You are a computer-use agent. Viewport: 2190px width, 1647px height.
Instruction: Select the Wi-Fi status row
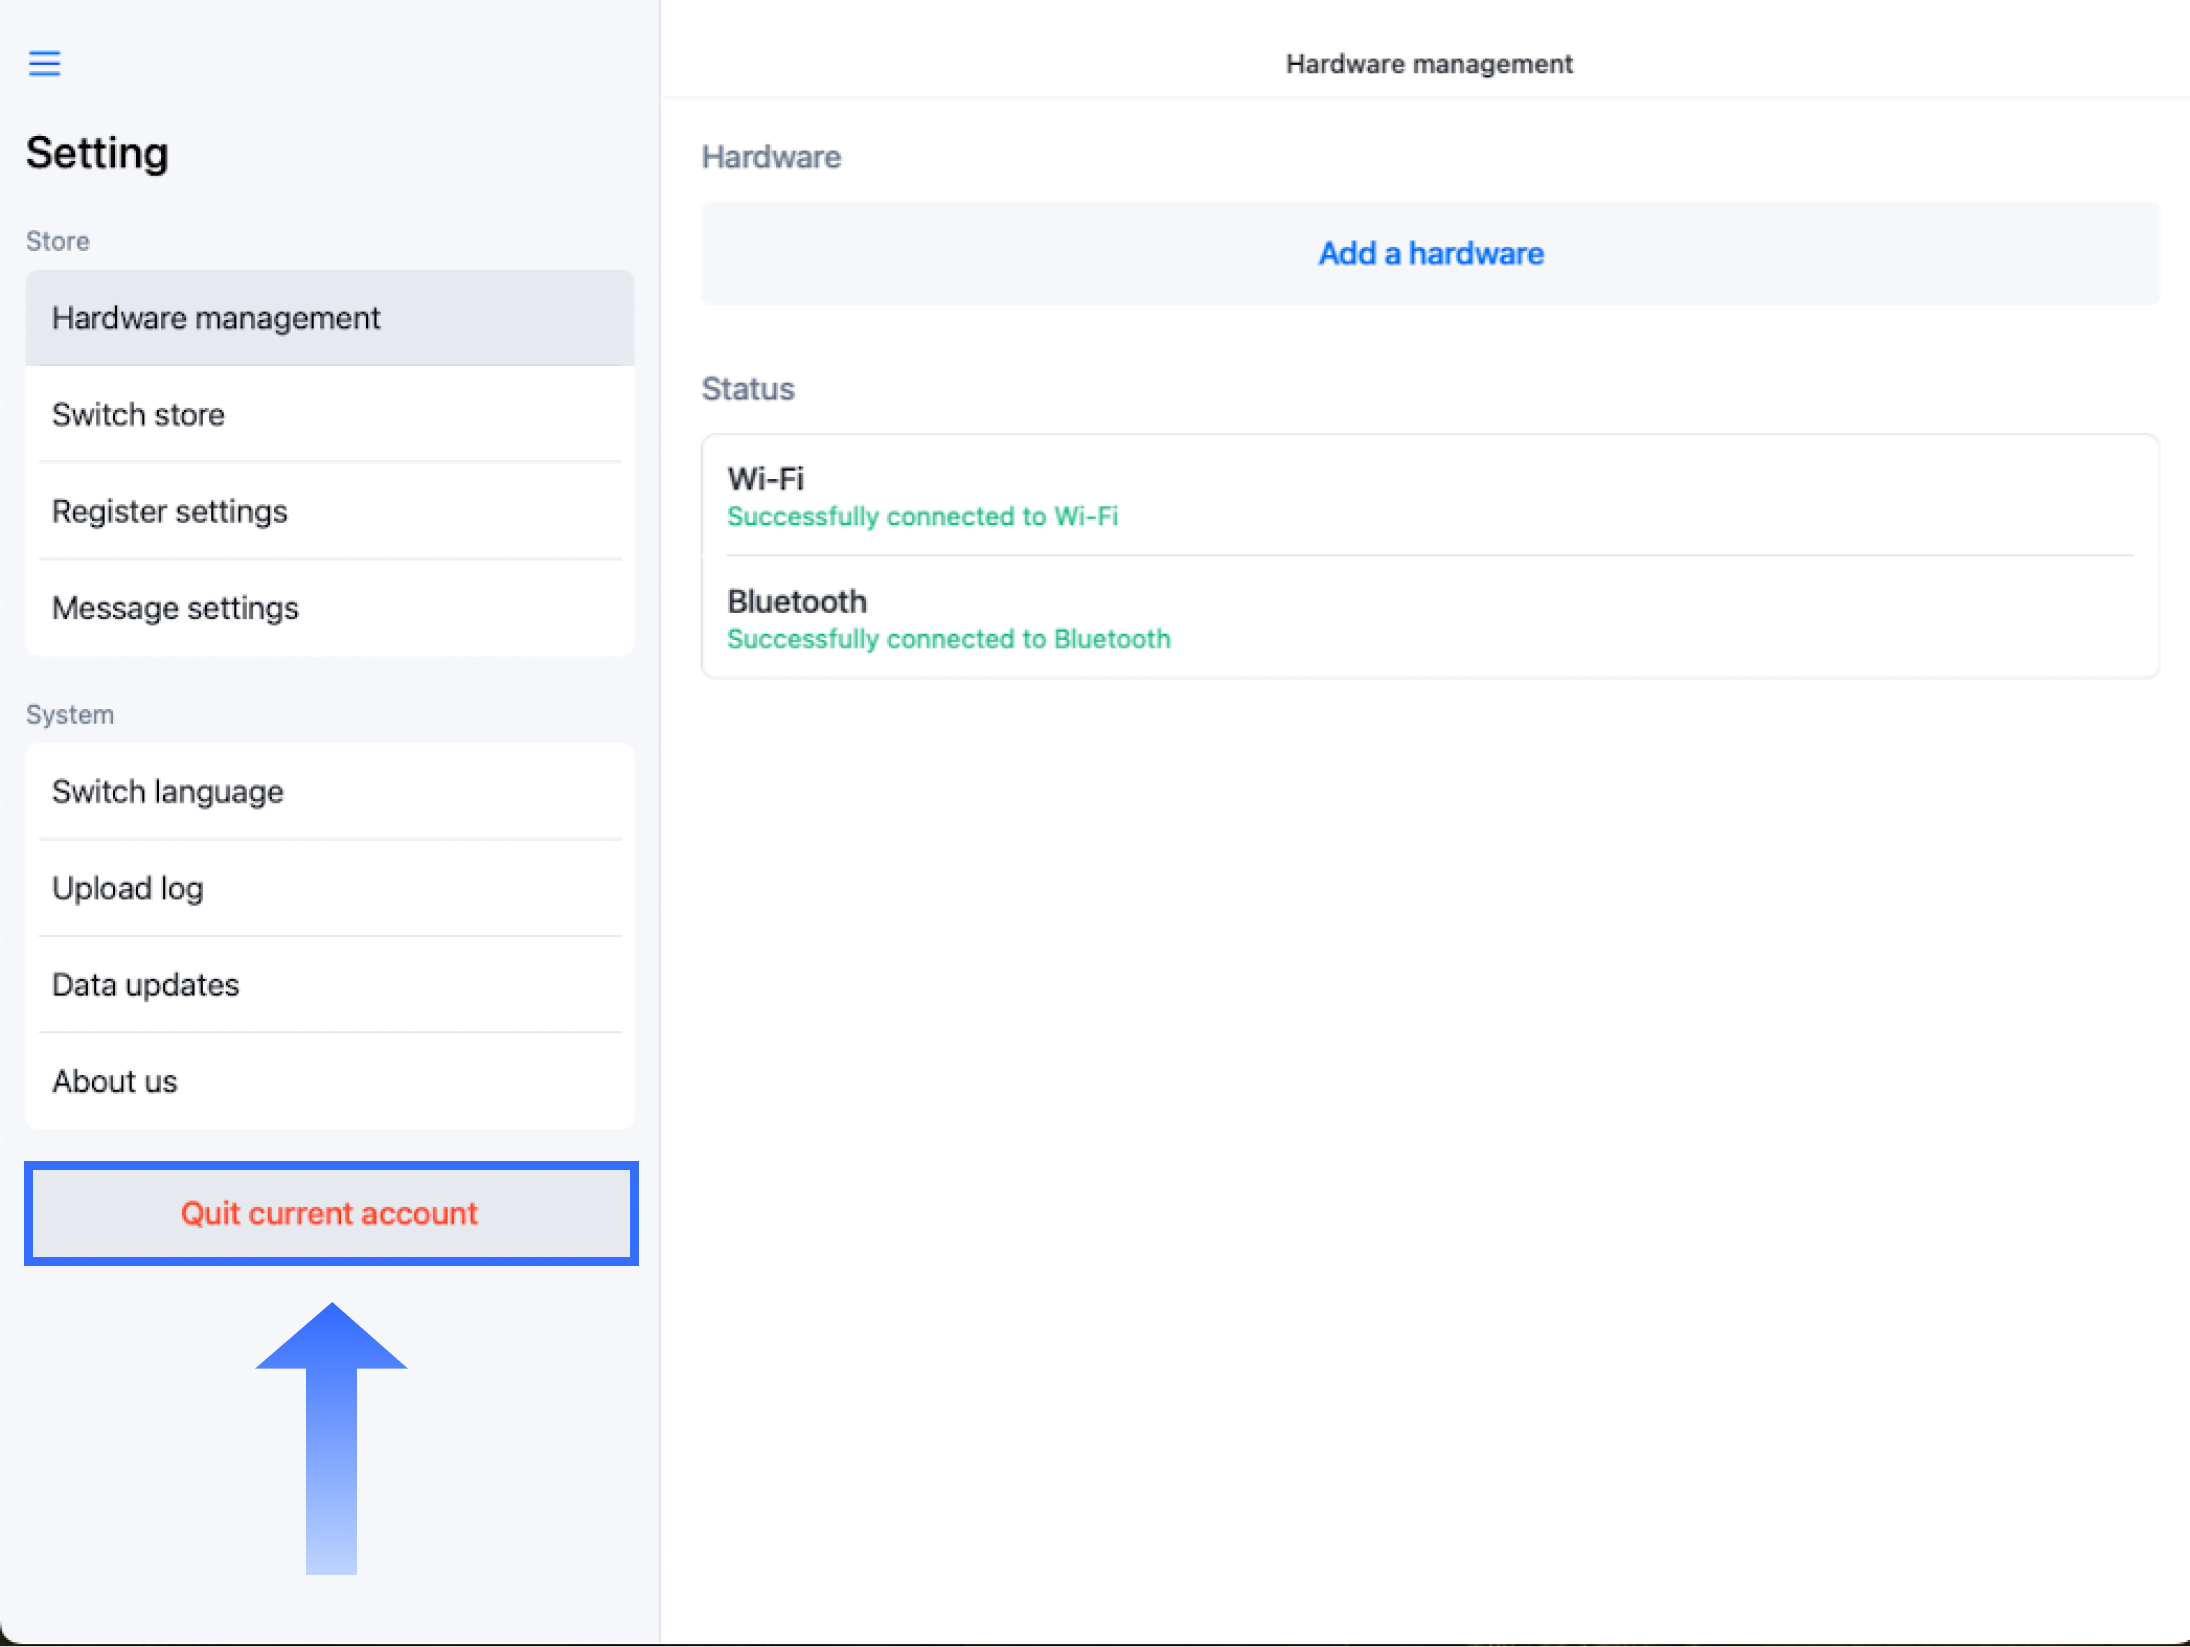[1430, 495]
